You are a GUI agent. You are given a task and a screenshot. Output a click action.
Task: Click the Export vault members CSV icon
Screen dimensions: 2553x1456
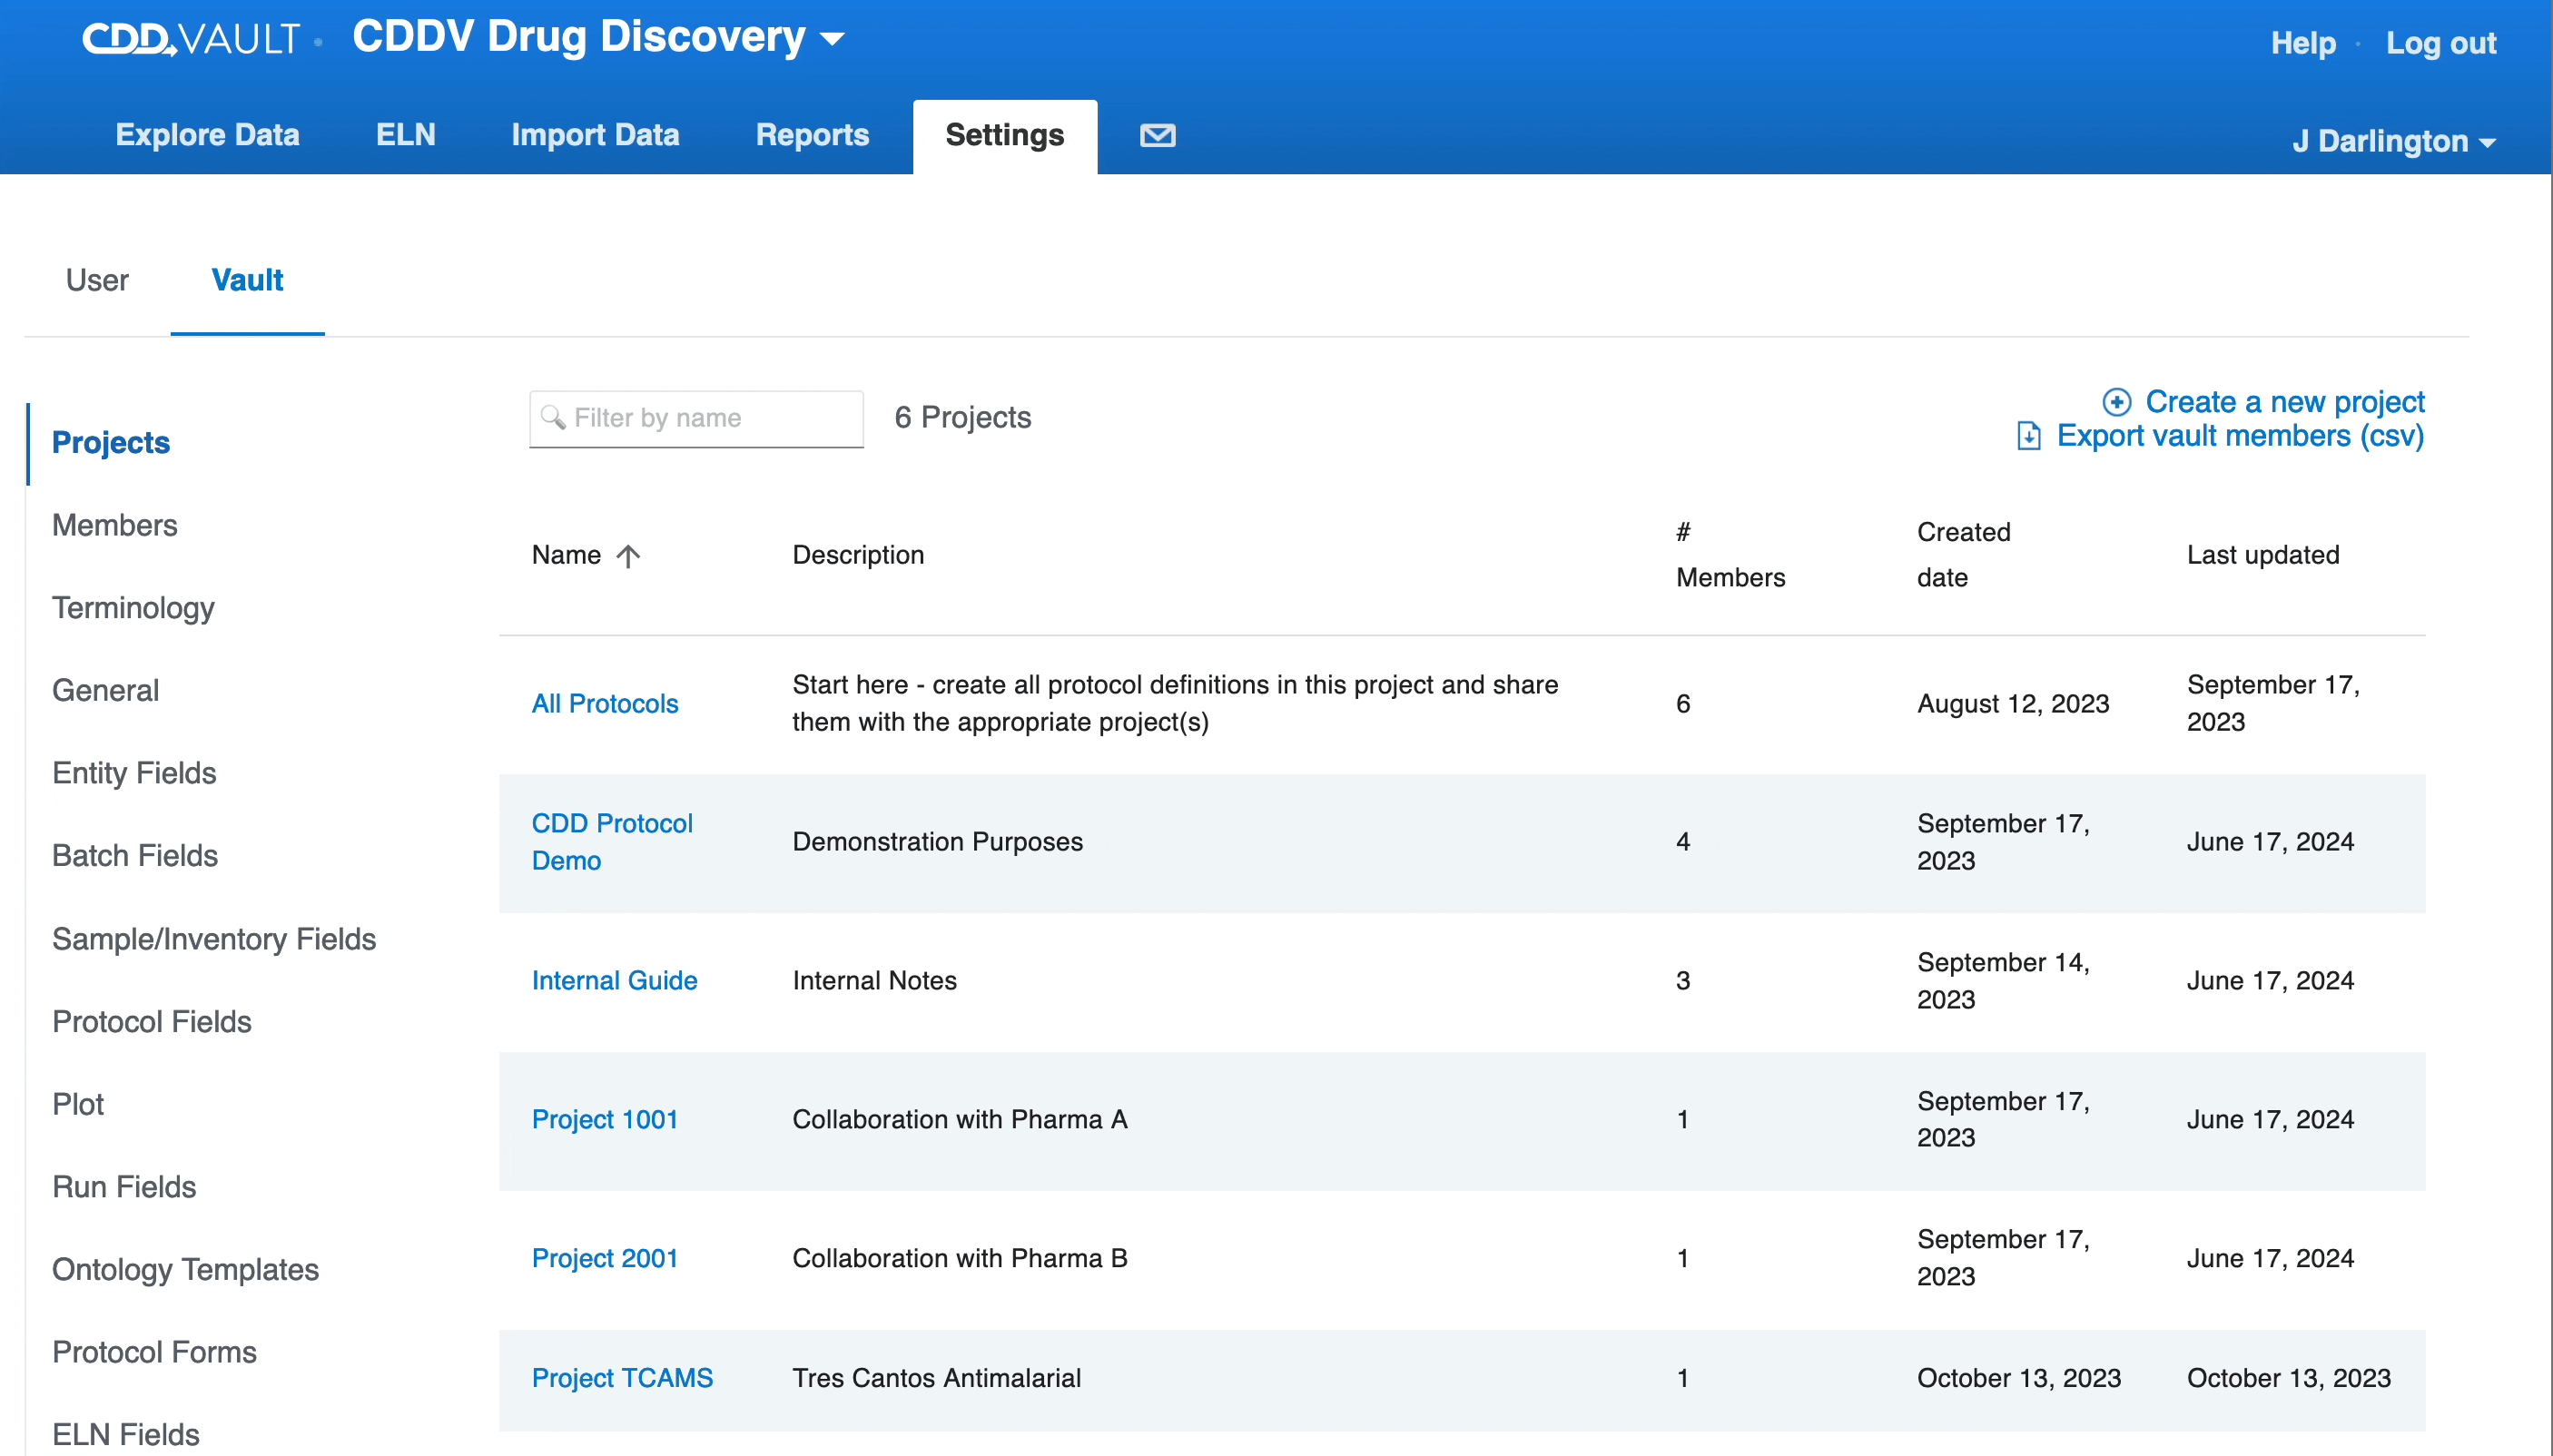pos(2032,437)
